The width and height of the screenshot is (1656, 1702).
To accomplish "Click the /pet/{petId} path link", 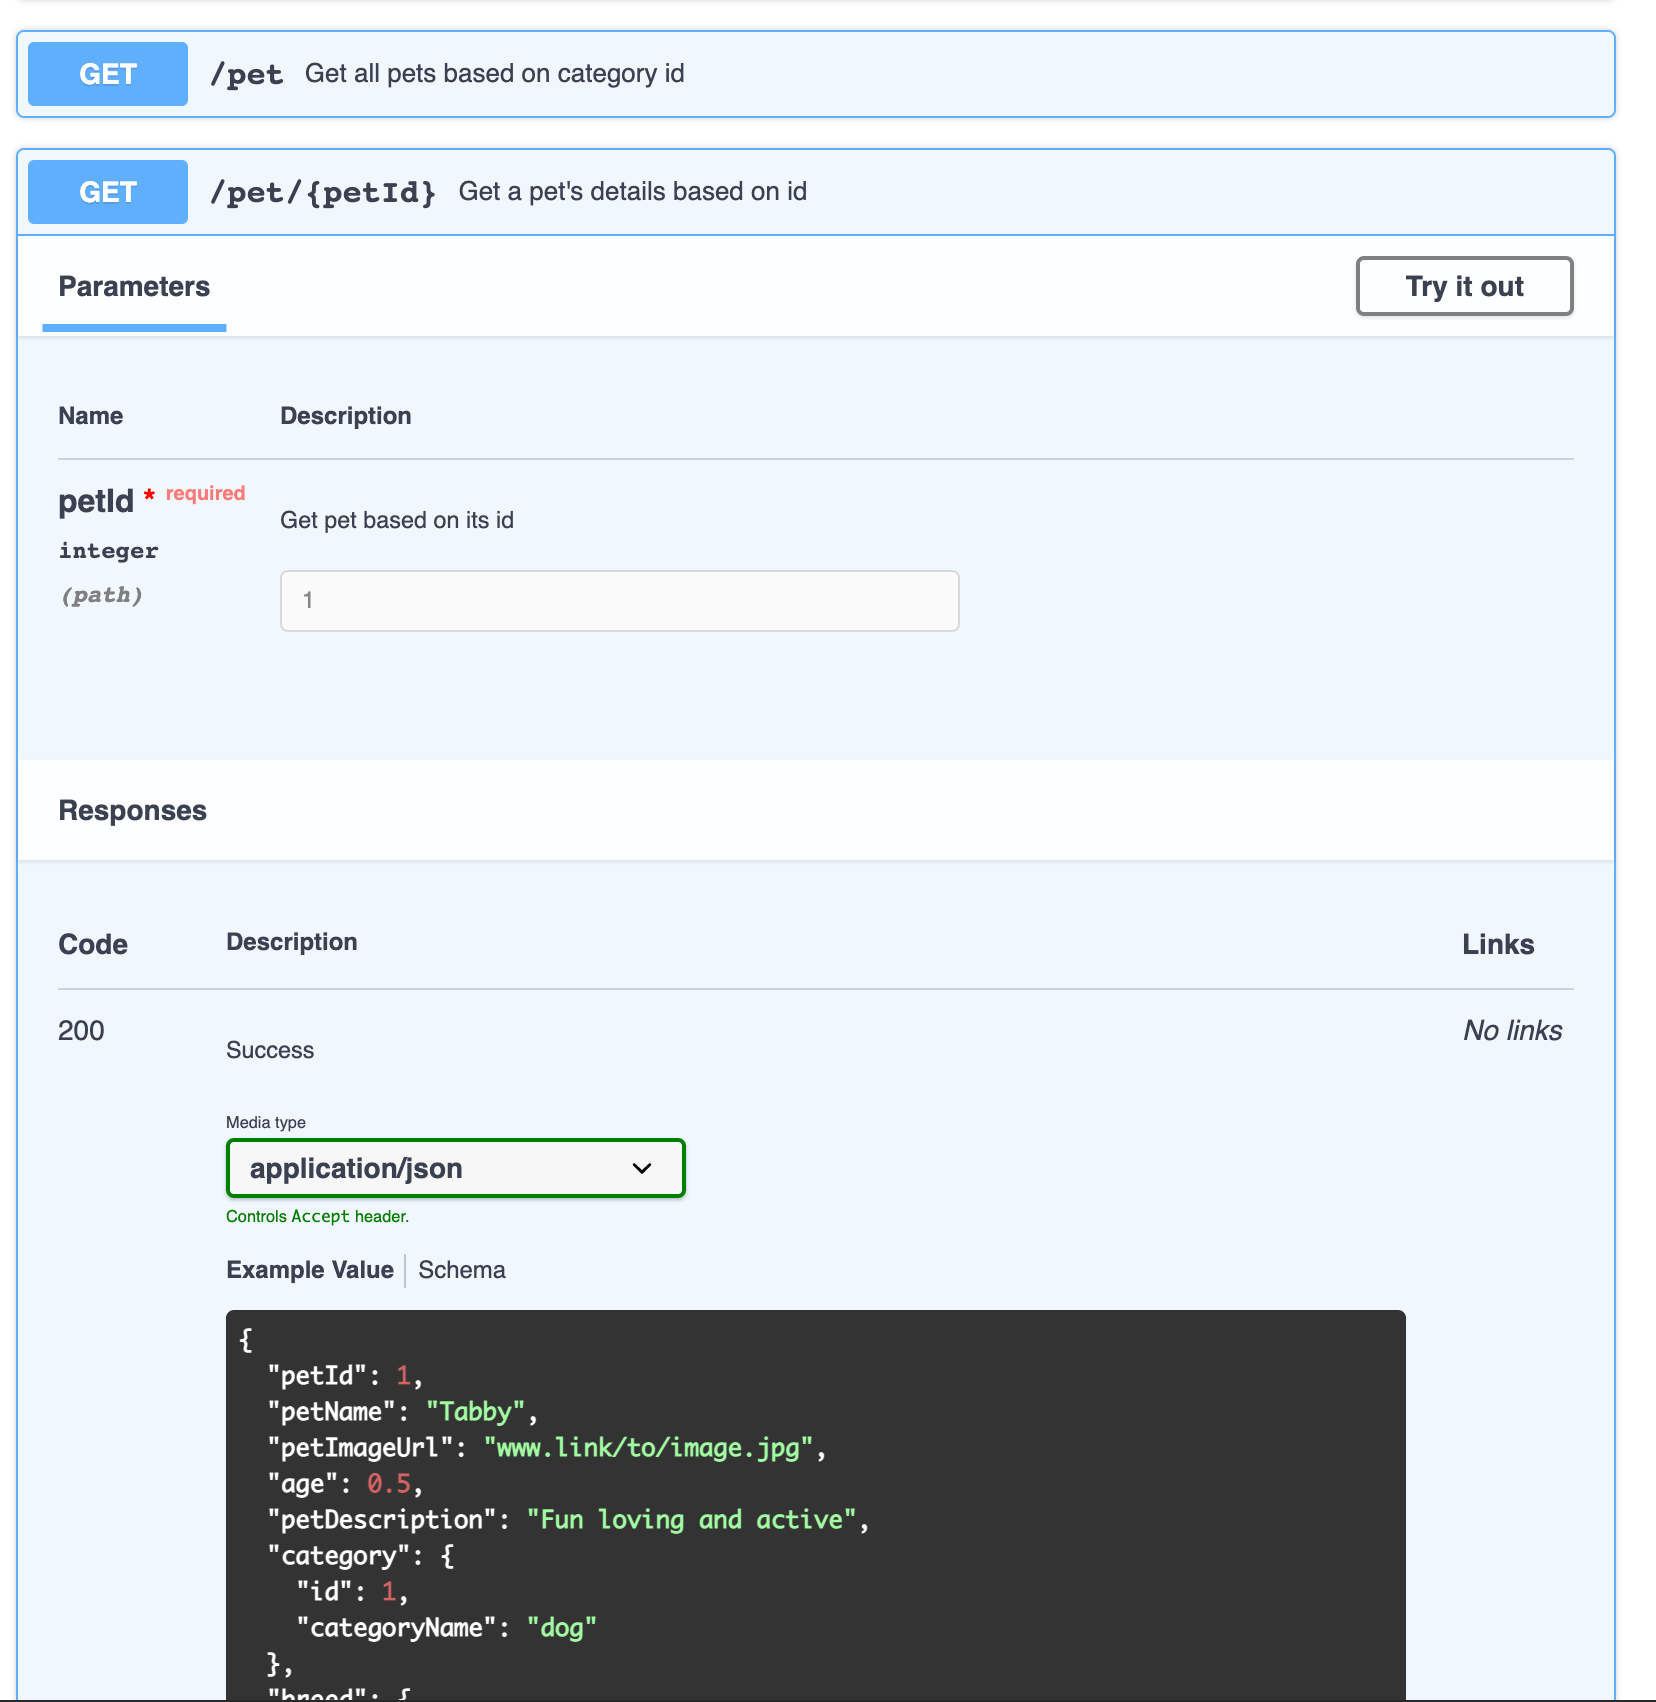I will coord(322,192).
